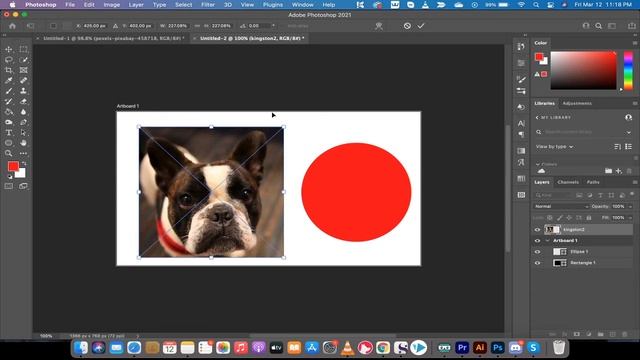Open the Paragraph panel icon
Viewport: 640px width, 360px height.
(521, 134)
